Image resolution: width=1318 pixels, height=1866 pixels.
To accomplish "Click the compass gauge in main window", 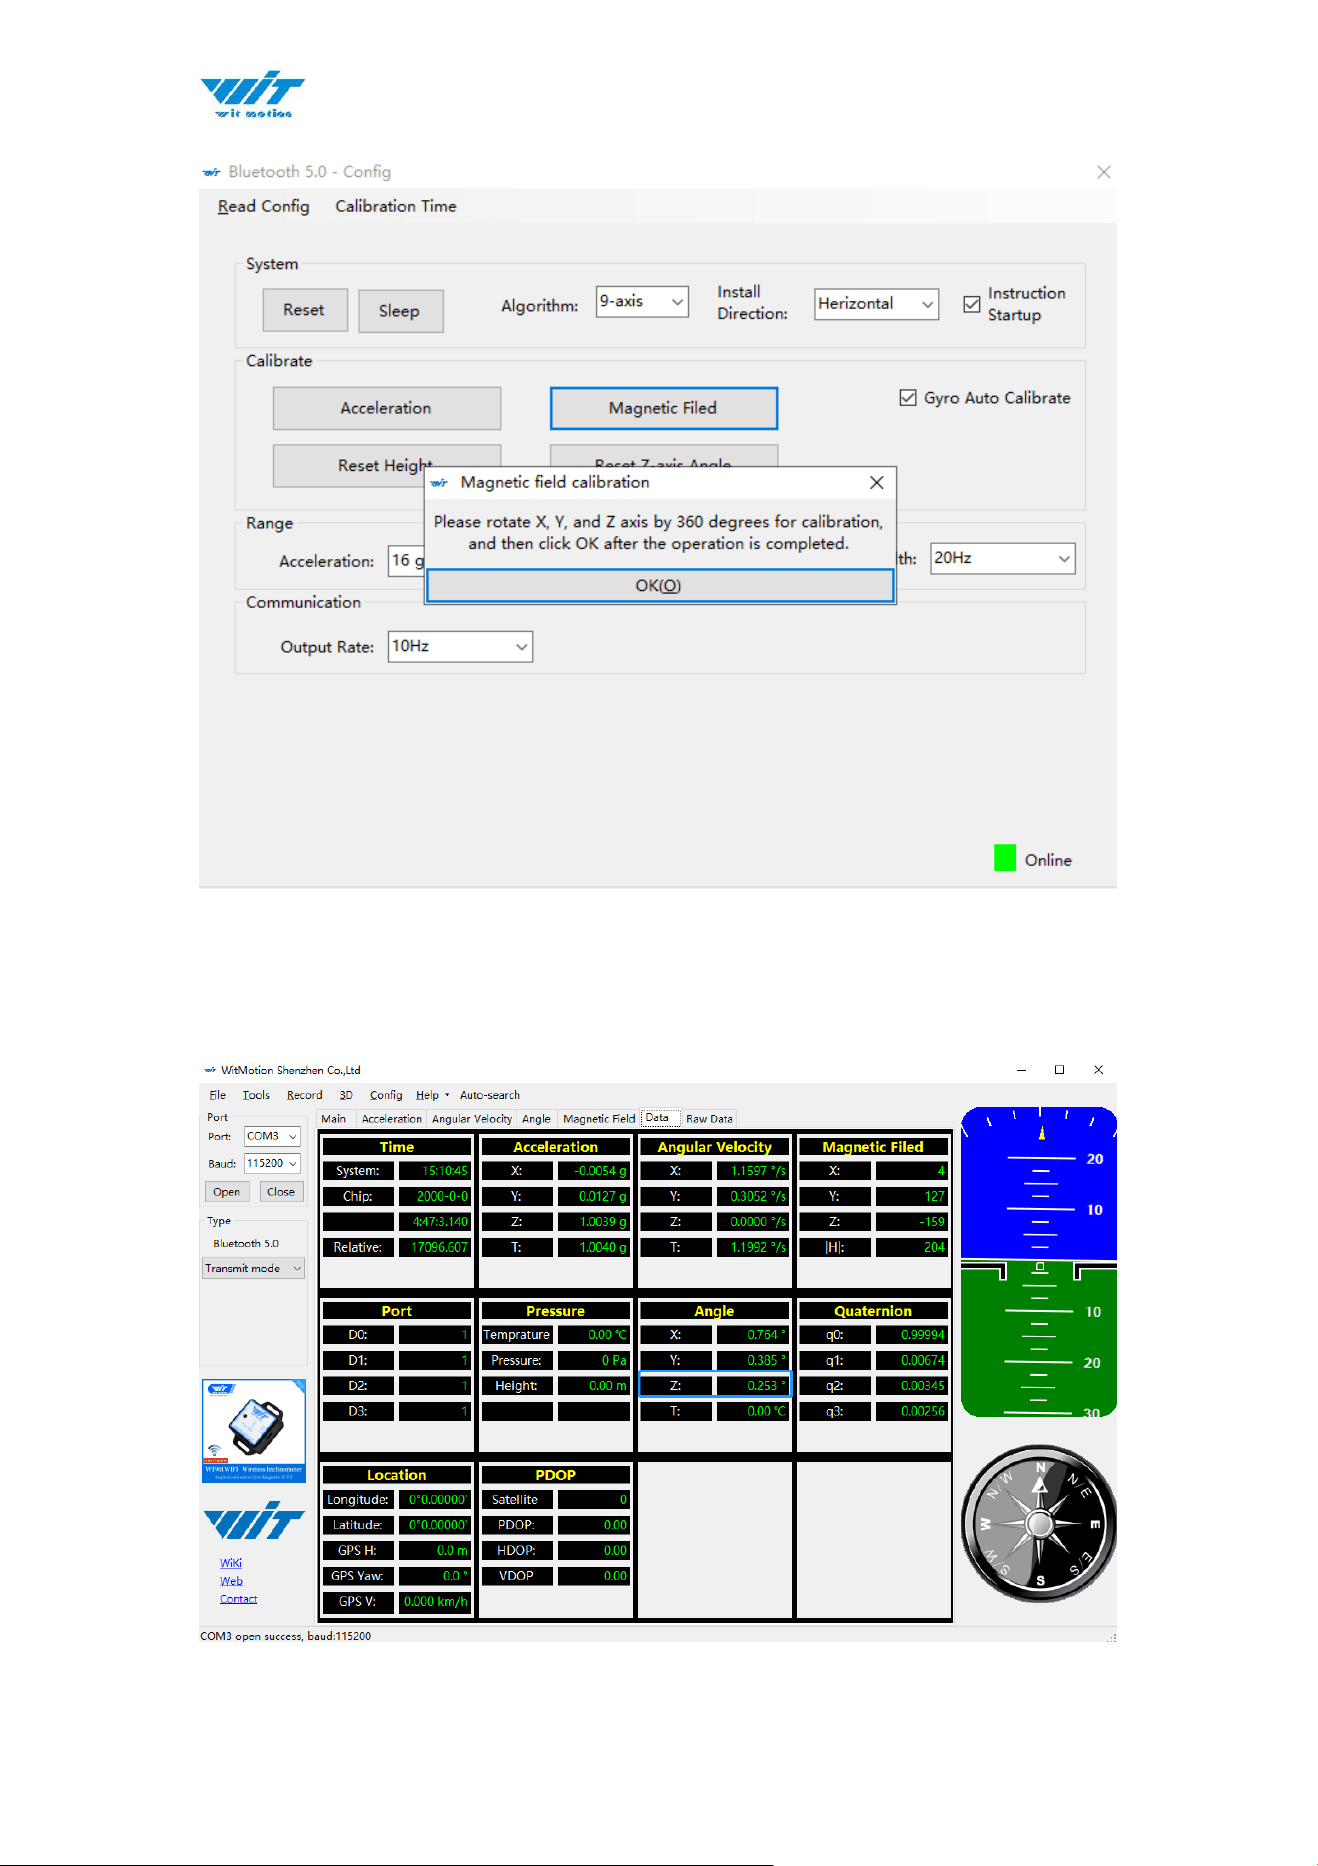I will [x=1039, y=1523].
